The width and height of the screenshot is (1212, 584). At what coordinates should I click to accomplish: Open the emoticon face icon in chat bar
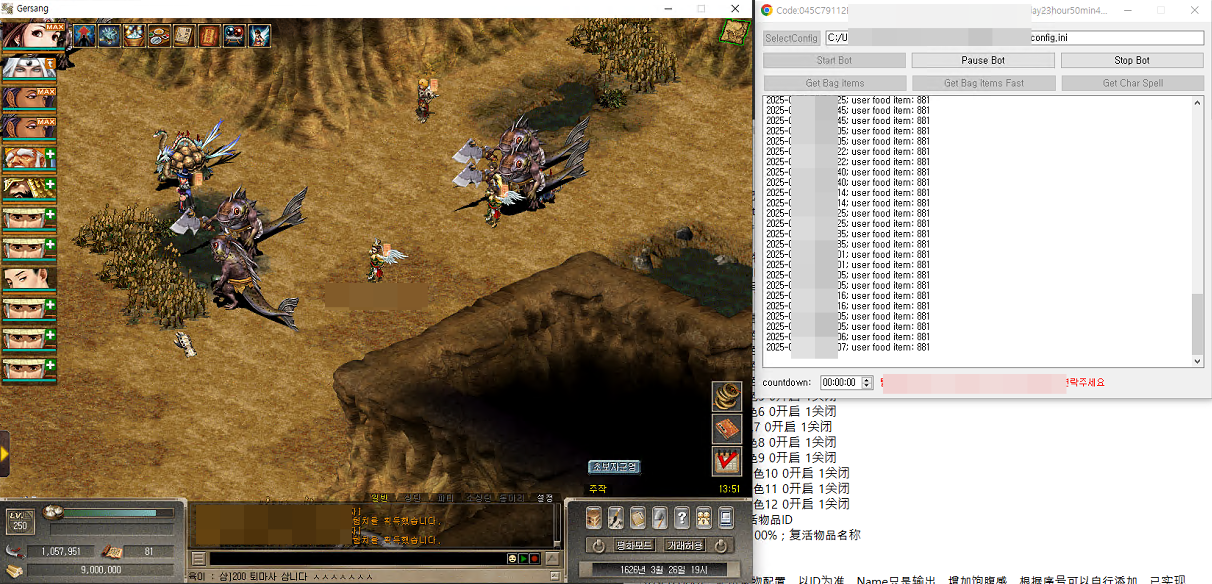pyautogui.click(x=511, y=558)
